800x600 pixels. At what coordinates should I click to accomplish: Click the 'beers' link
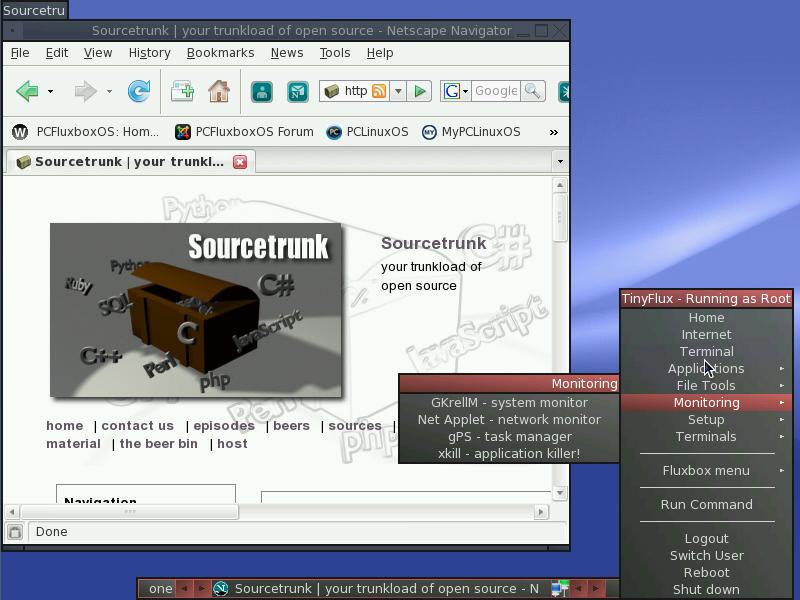291,426
